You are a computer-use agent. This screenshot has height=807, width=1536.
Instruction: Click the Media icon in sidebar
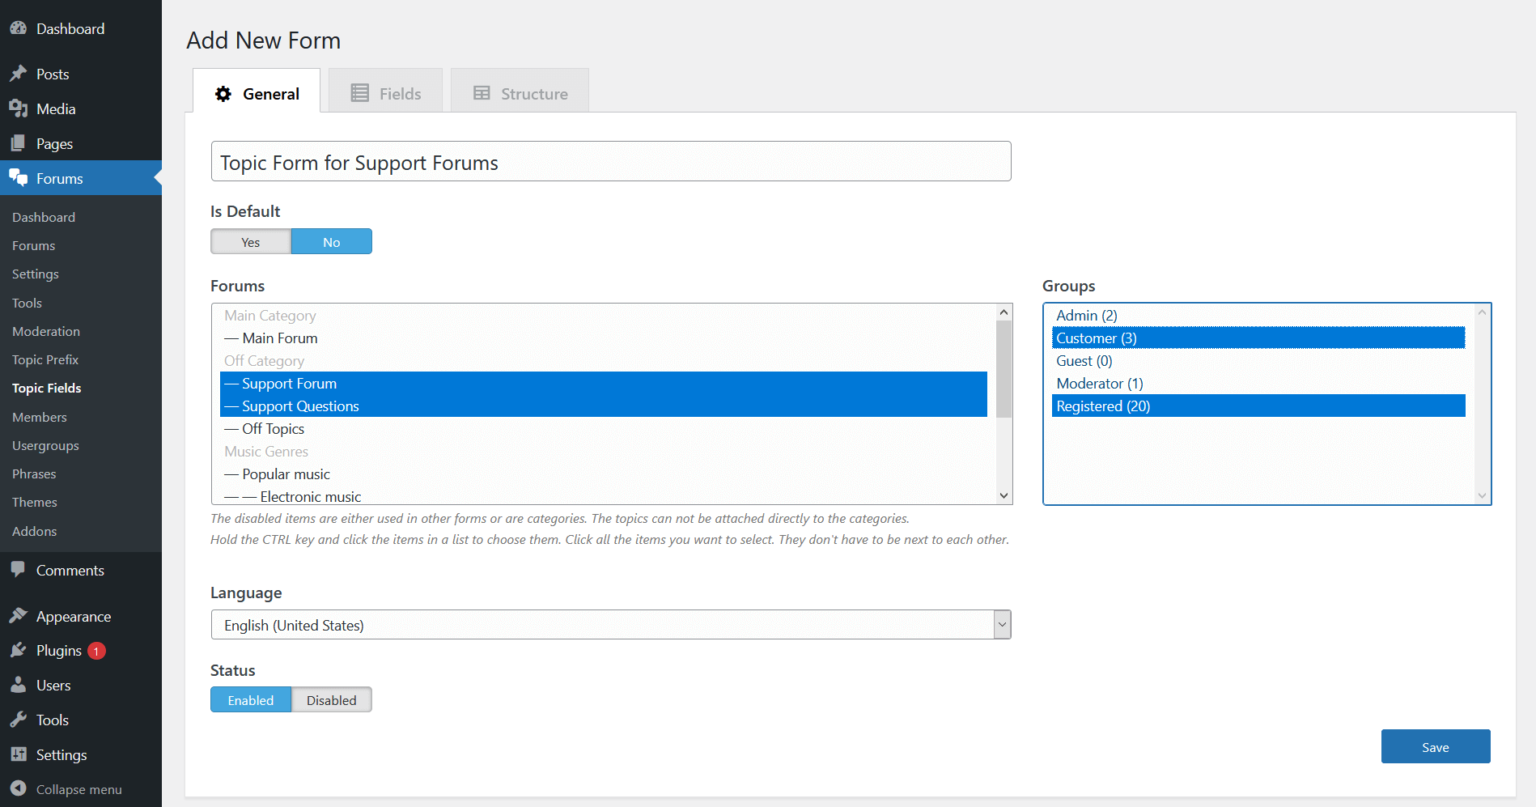click(18, 109)
